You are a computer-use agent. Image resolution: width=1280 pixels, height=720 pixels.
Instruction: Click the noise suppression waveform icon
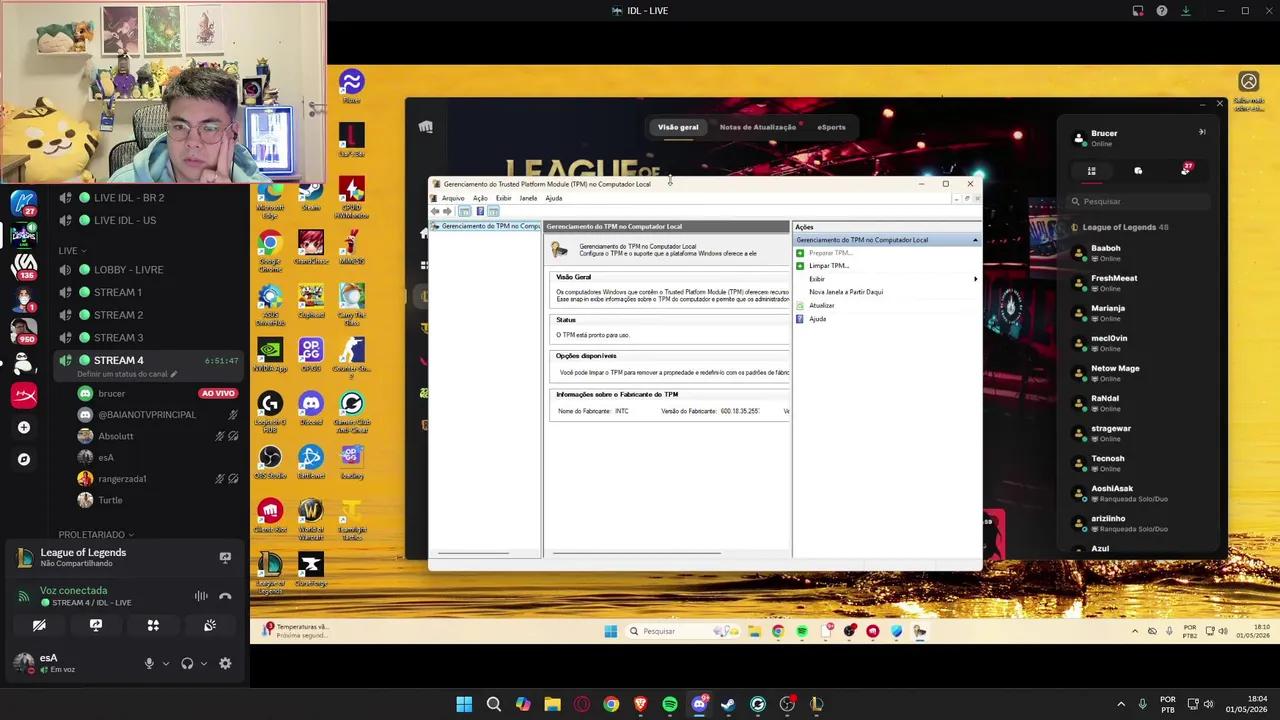click(x=201, y=596)
